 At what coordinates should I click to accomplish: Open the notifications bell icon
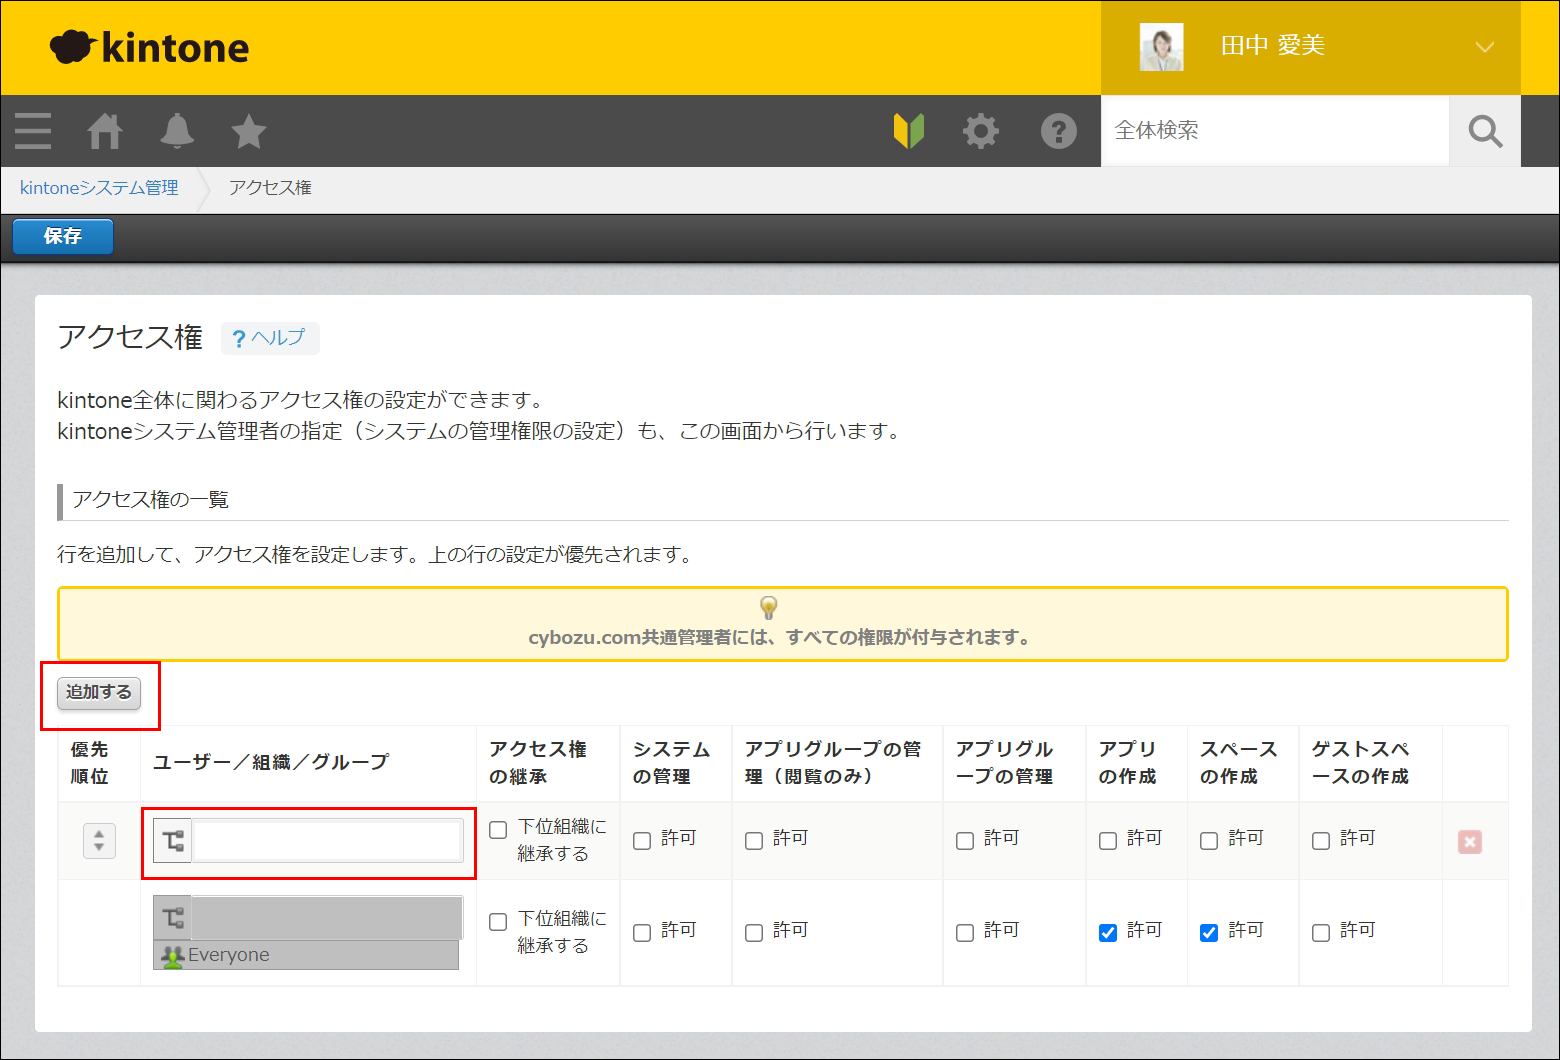(x=177, y=131)
